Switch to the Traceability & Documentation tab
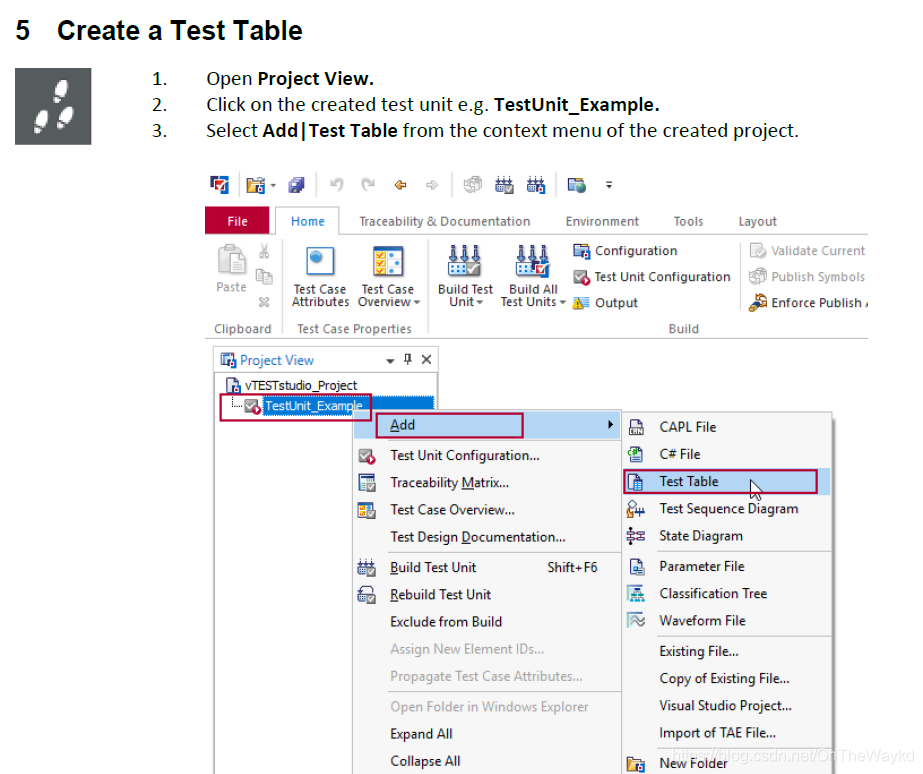 pyautogui.click(x=444, y=221)
